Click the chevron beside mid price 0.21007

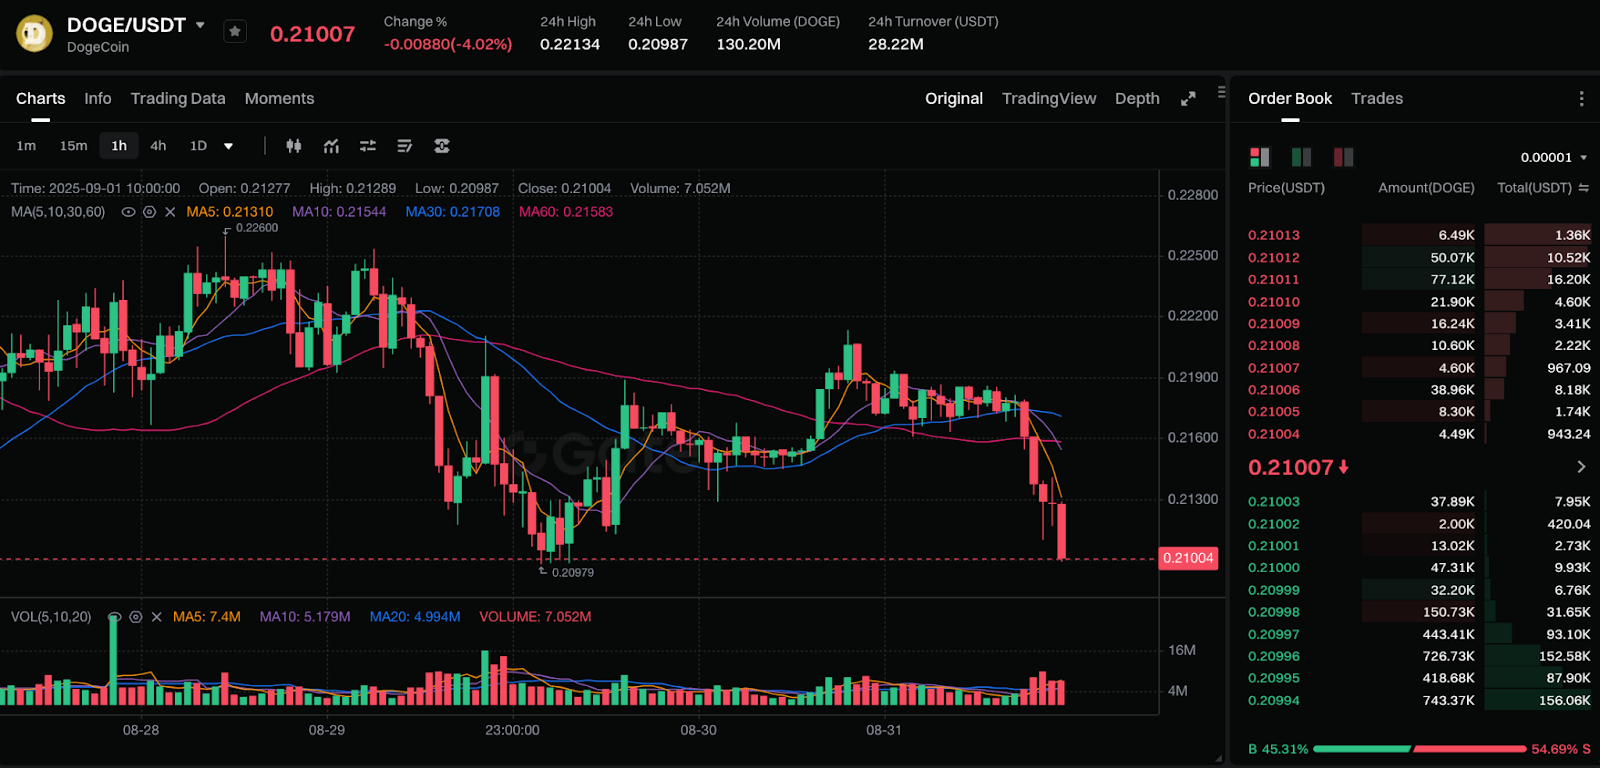(x=1581, y=467)
